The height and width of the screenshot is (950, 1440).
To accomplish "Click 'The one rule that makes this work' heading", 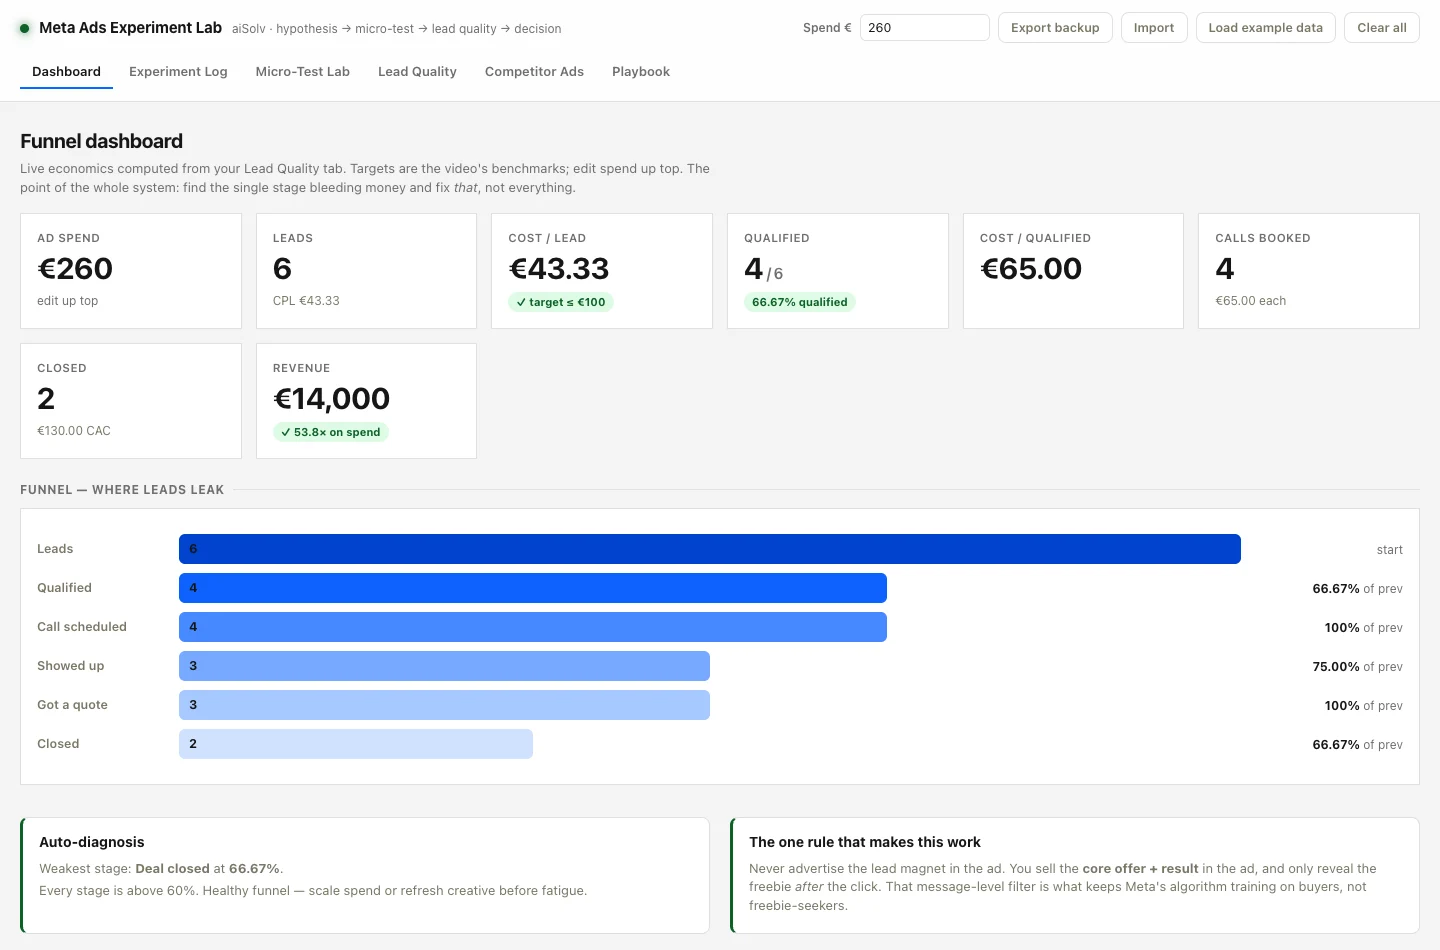I will 865,842.
